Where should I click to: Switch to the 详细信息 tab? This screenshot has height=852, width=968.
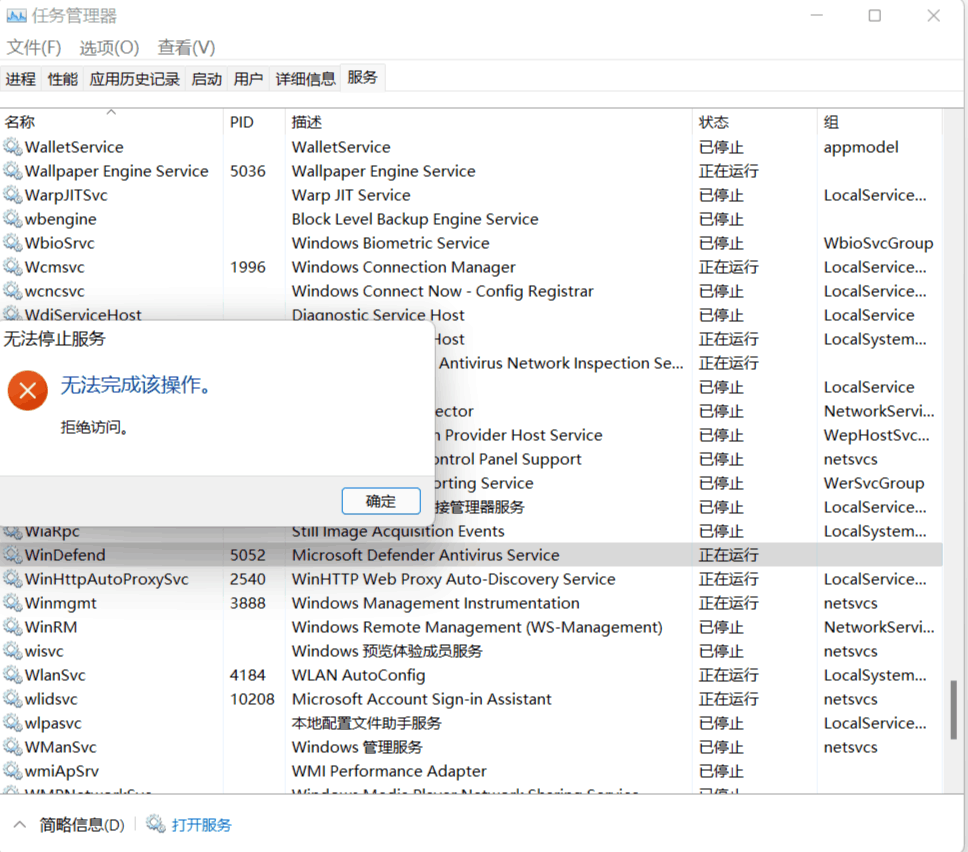(x=305, y=78)
